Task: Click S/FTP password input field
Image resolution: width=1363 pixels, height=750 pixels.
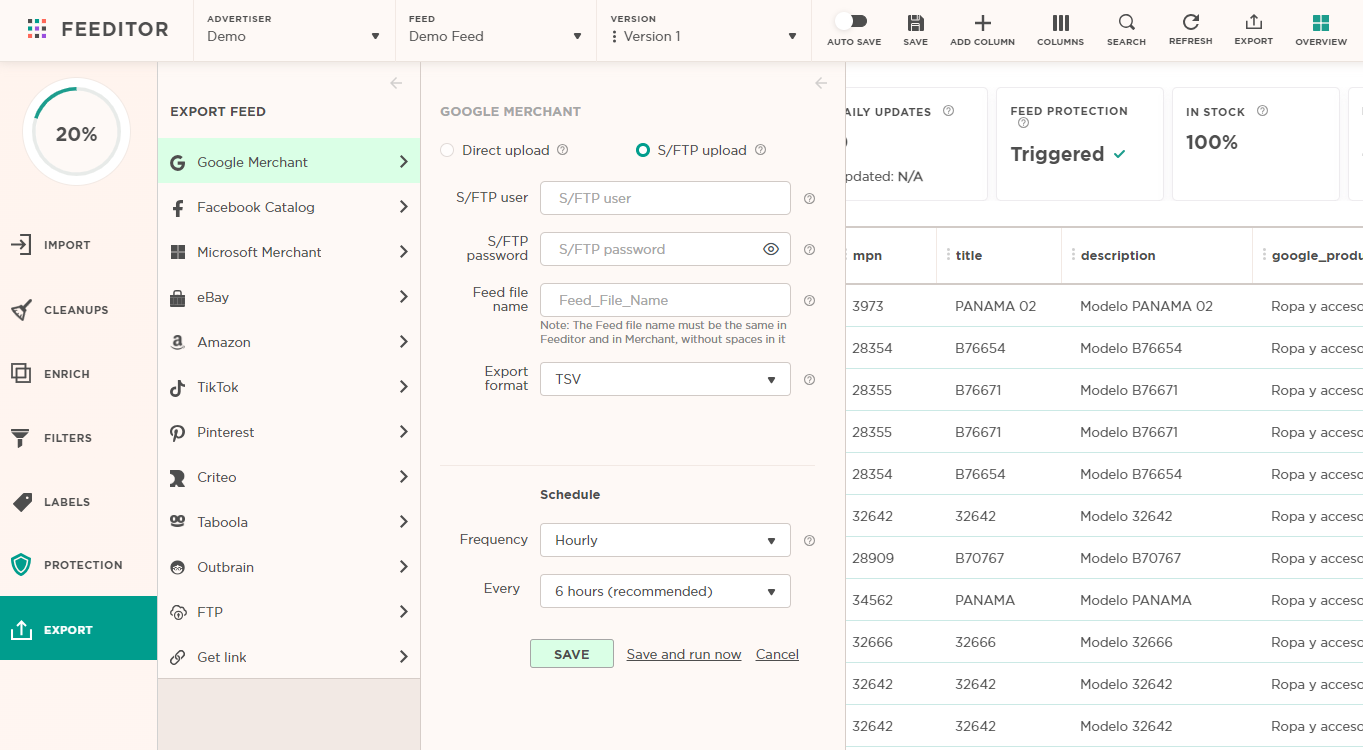Action: pos(665,249)
